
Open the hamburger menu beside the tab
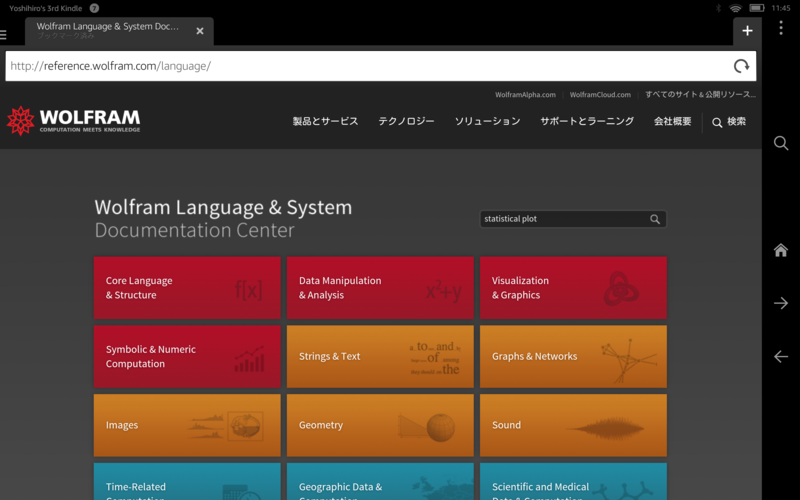[3, 35]
